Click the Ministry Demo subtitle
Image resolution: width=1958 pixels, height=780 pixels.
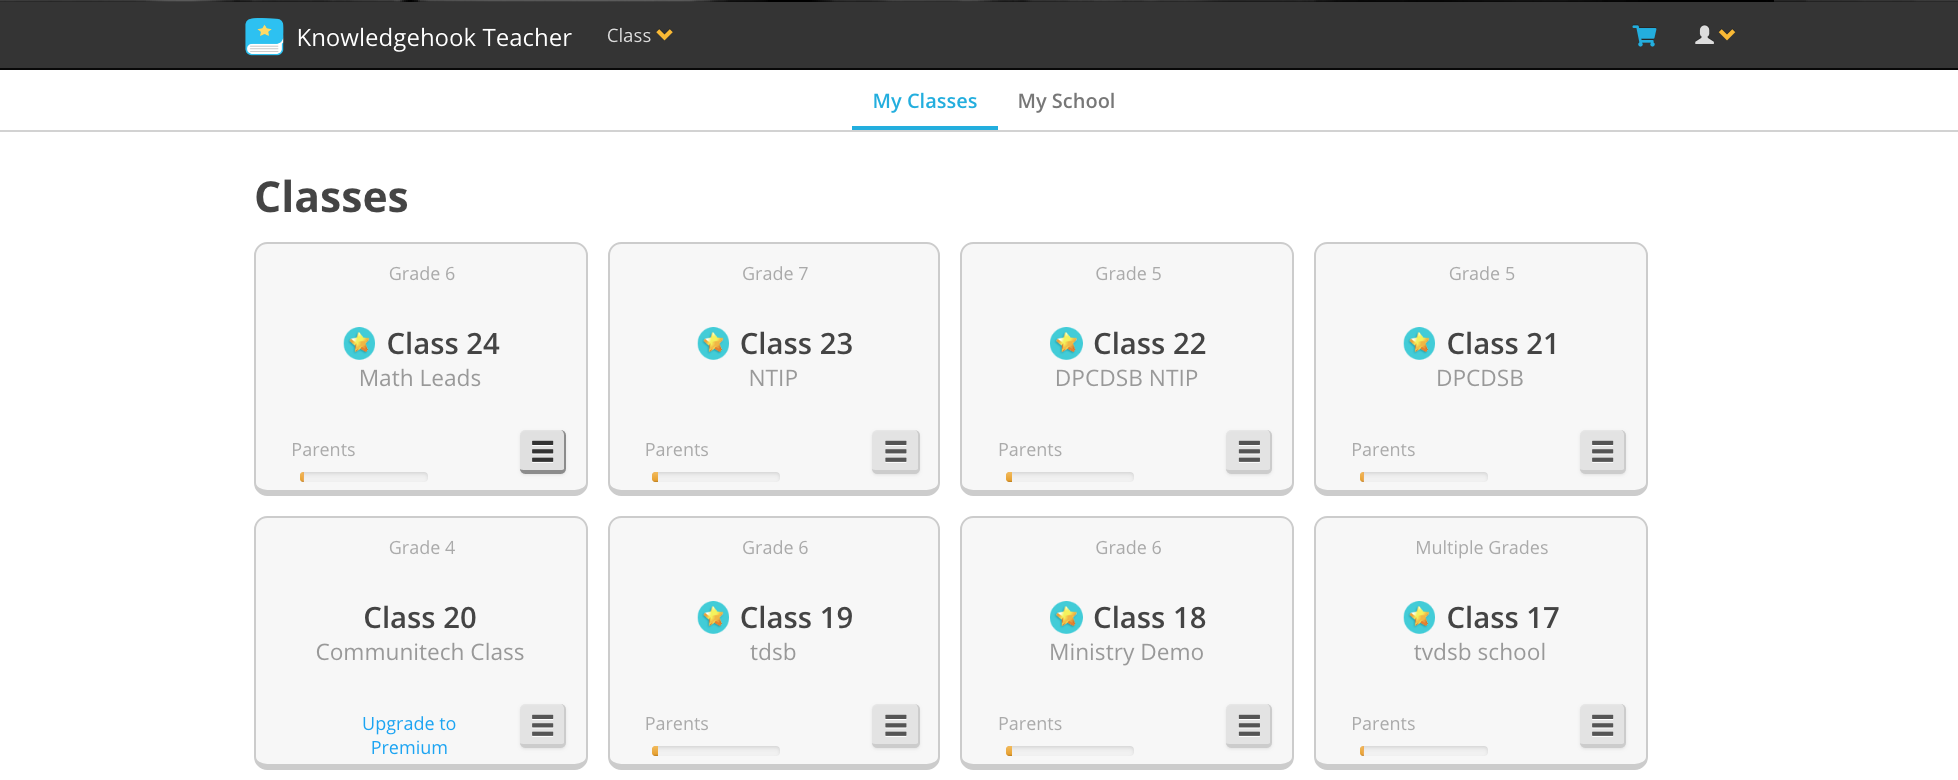tap(1126, 652)
